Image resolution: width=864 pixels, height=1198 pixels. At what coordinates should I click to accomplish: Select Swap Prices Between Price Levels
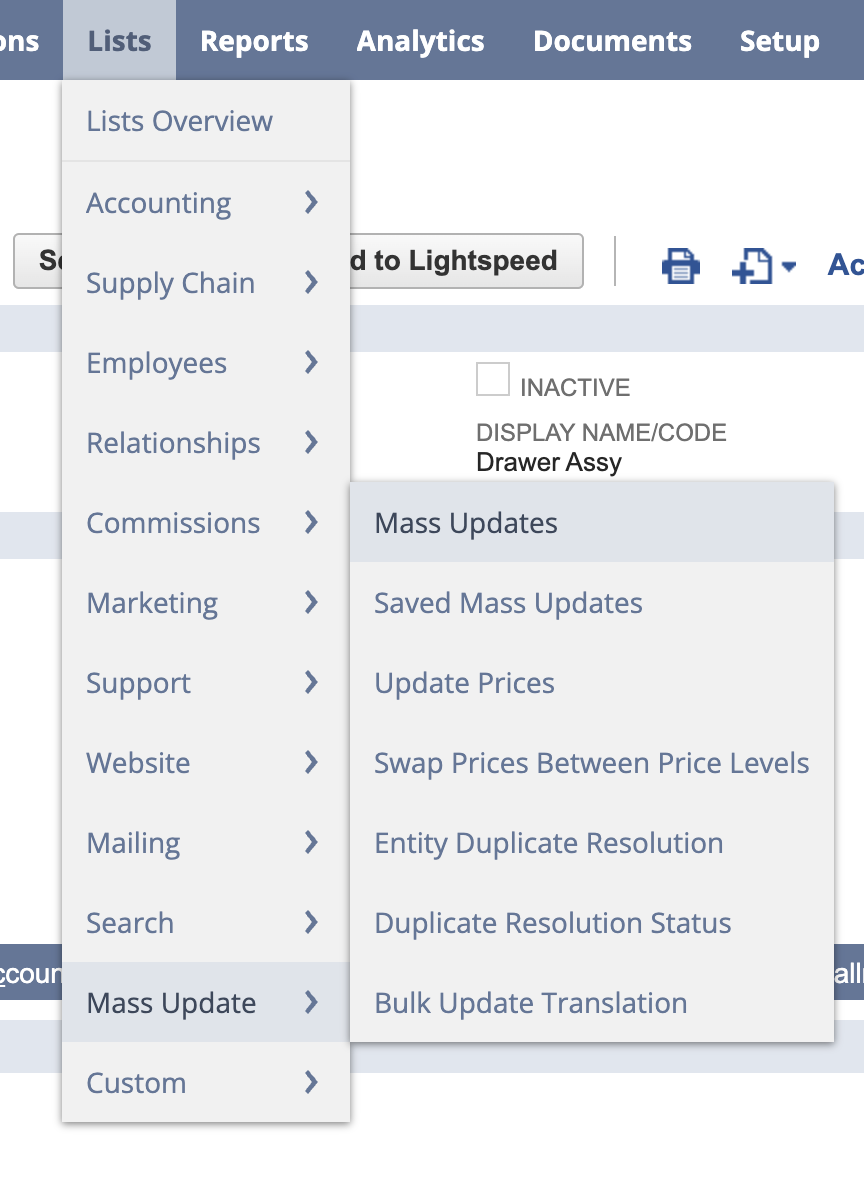[x=591, y=762]
